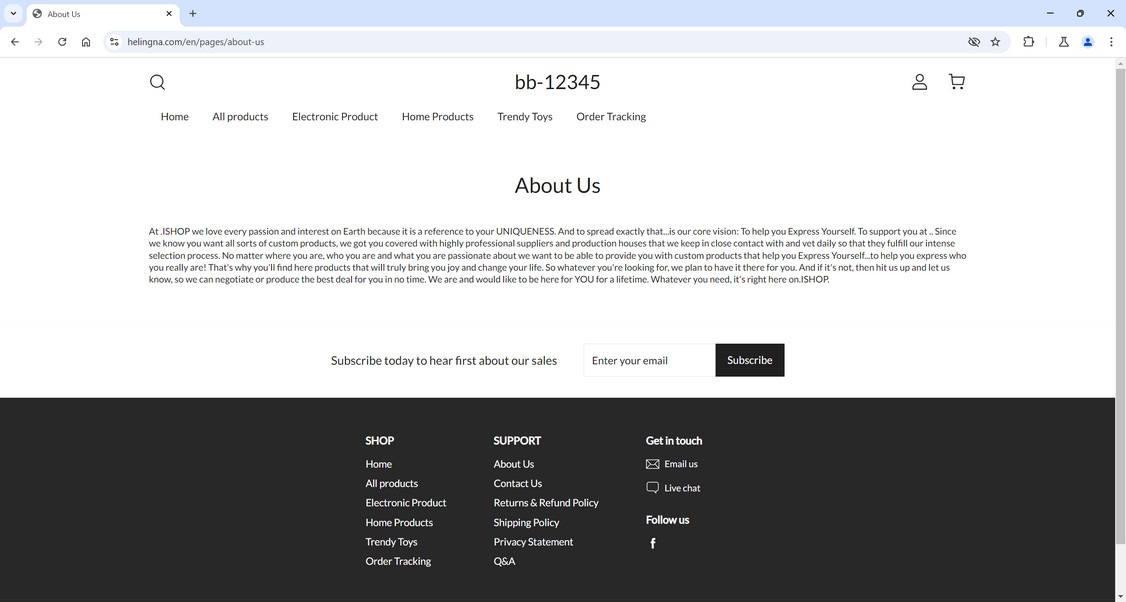Image resolution: width=1126 pixels, height=602 pixels.
Task: Open footer Electronic Product link
Action: click(x=406, y=503)
